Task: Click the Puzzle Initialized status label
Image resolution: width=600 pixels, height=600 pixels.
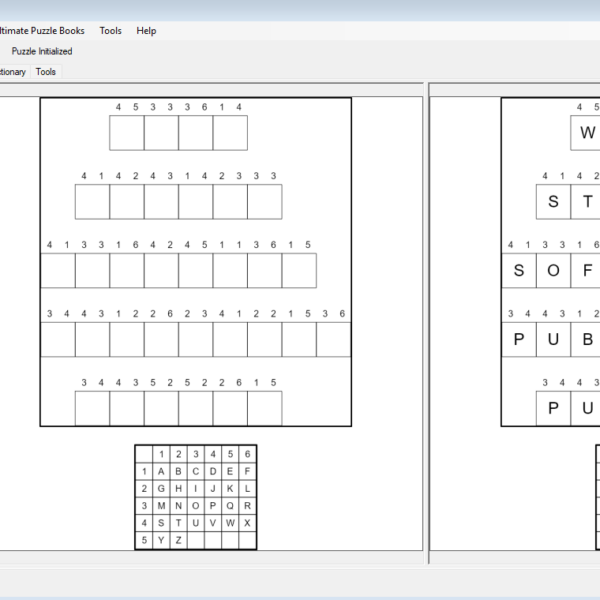Action: click(42, 51)
